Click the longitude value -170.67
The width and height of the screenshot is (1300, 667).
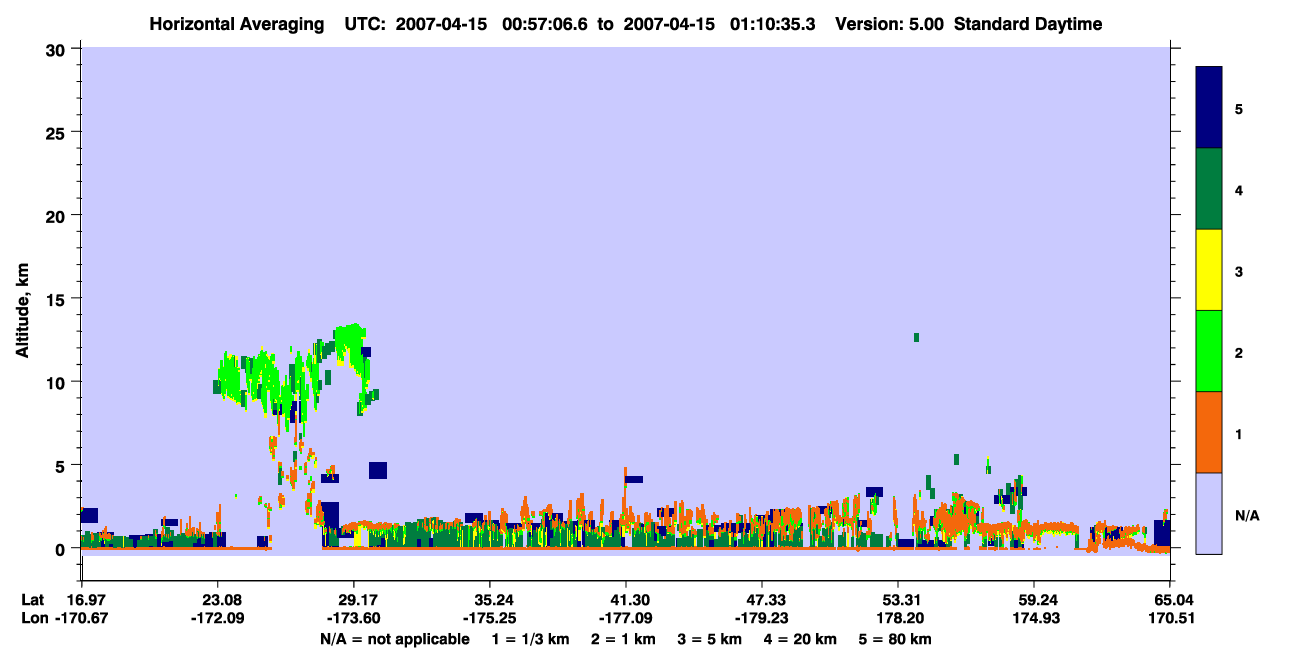tap(81, 618)
